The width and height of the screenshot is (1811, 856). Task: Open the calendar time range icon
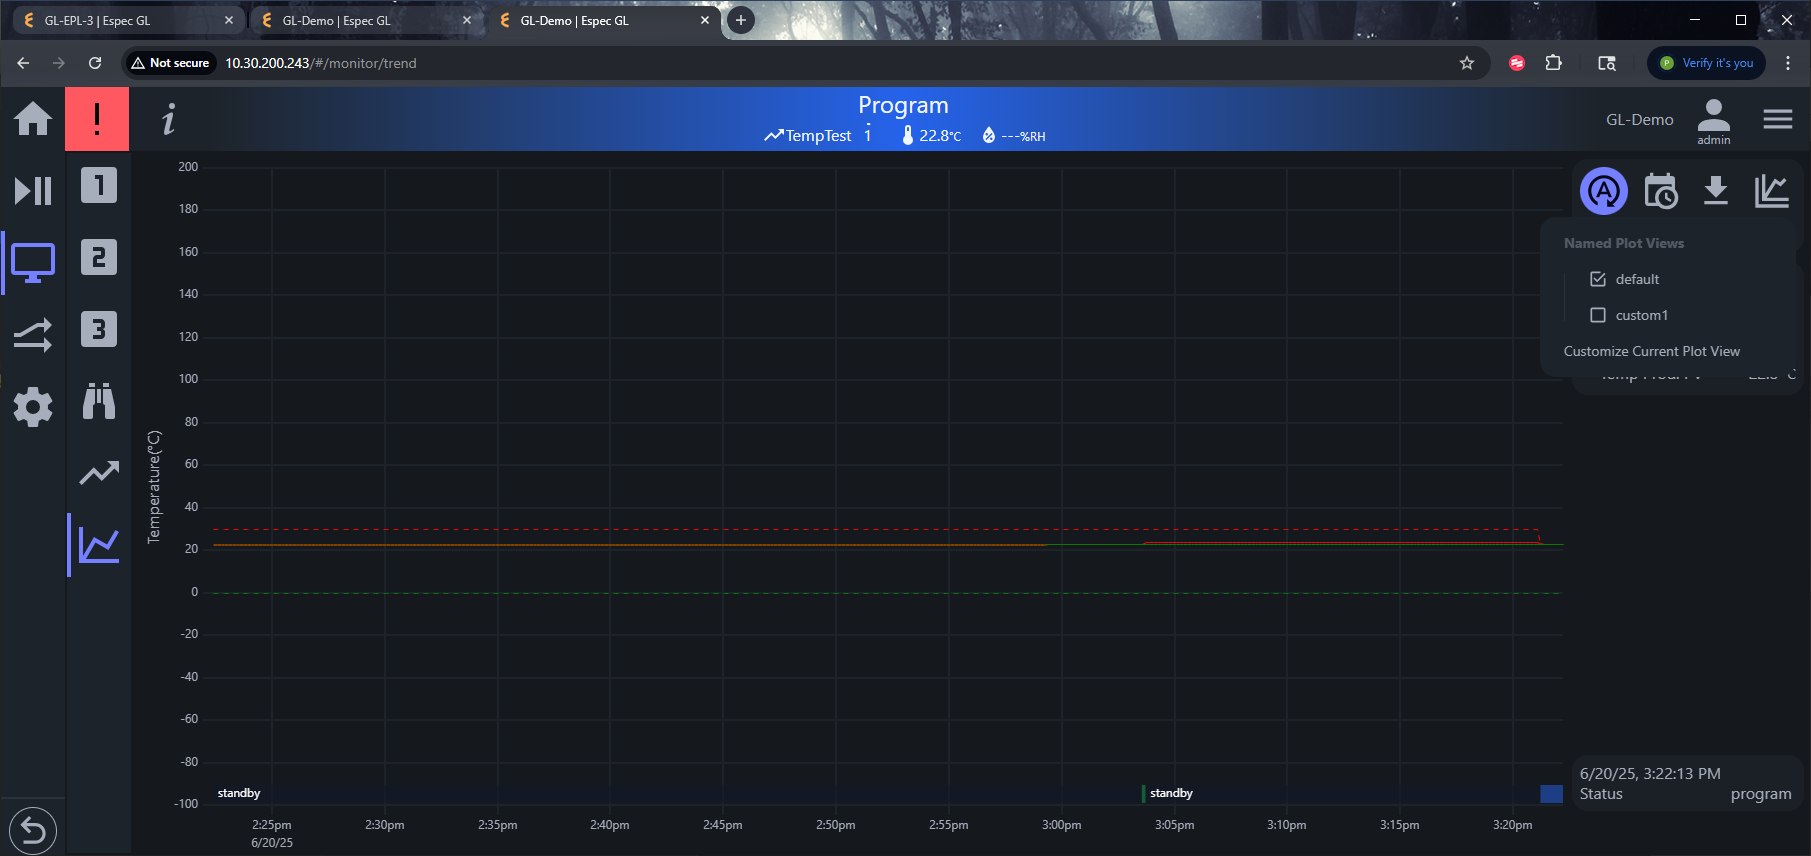tap(1661, 191)
